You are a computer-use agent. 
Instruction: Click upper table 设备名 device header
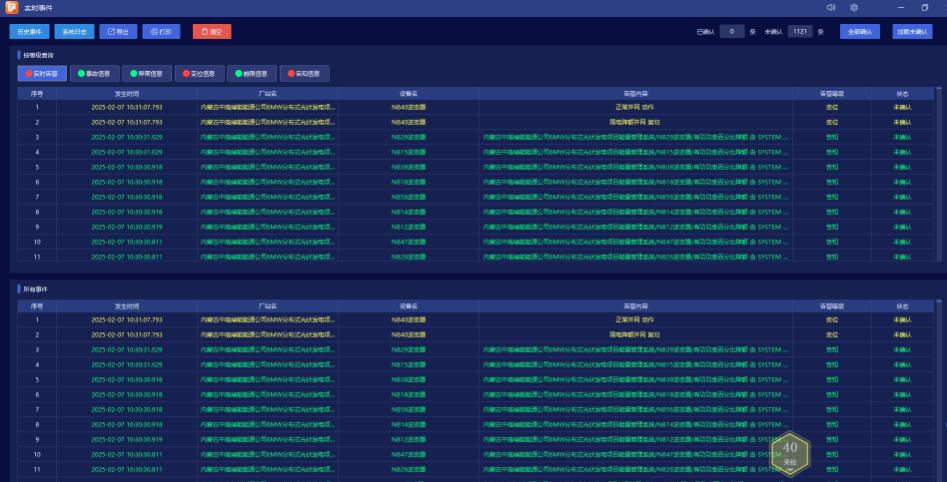[x=409, y=94]
